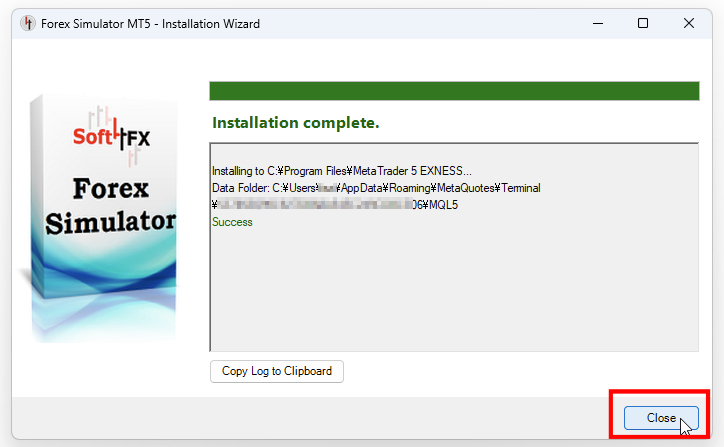Click the 'Data Folder' log line
The height and width of the screenshot is (447, 724).
[376, 188]
